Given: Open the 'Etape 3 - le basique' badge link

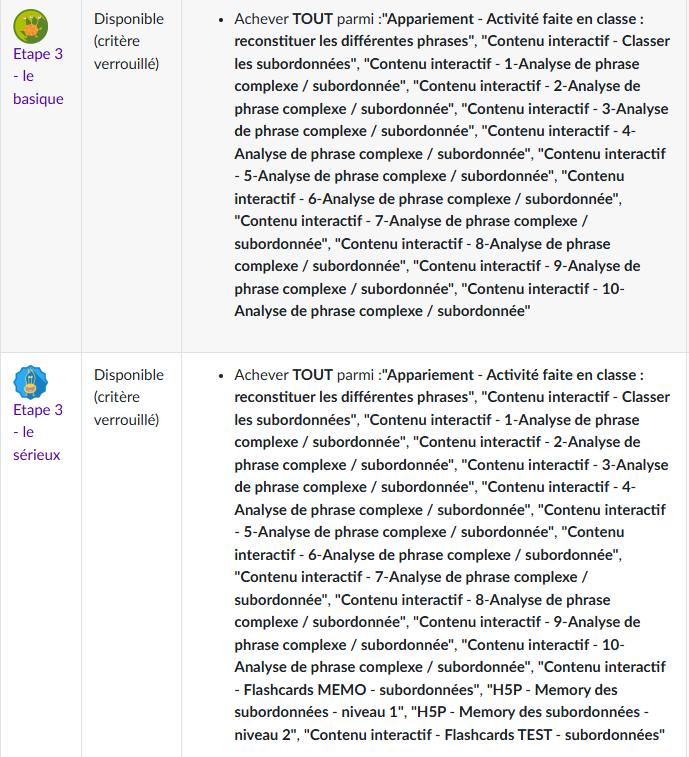Looking at the screenshot, I should pos(37,76).
